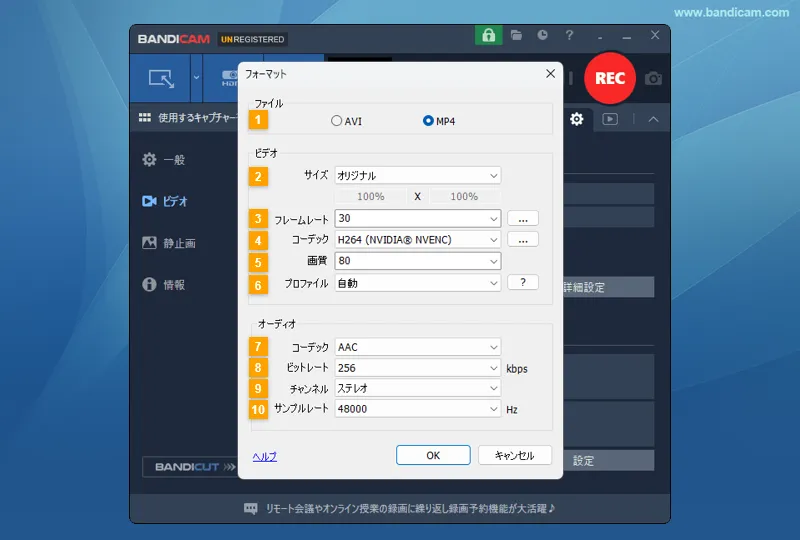Click the green lock icon in Bandicam title bar
Viewport: 800px width, 540px height.
[x=488, y=35]
